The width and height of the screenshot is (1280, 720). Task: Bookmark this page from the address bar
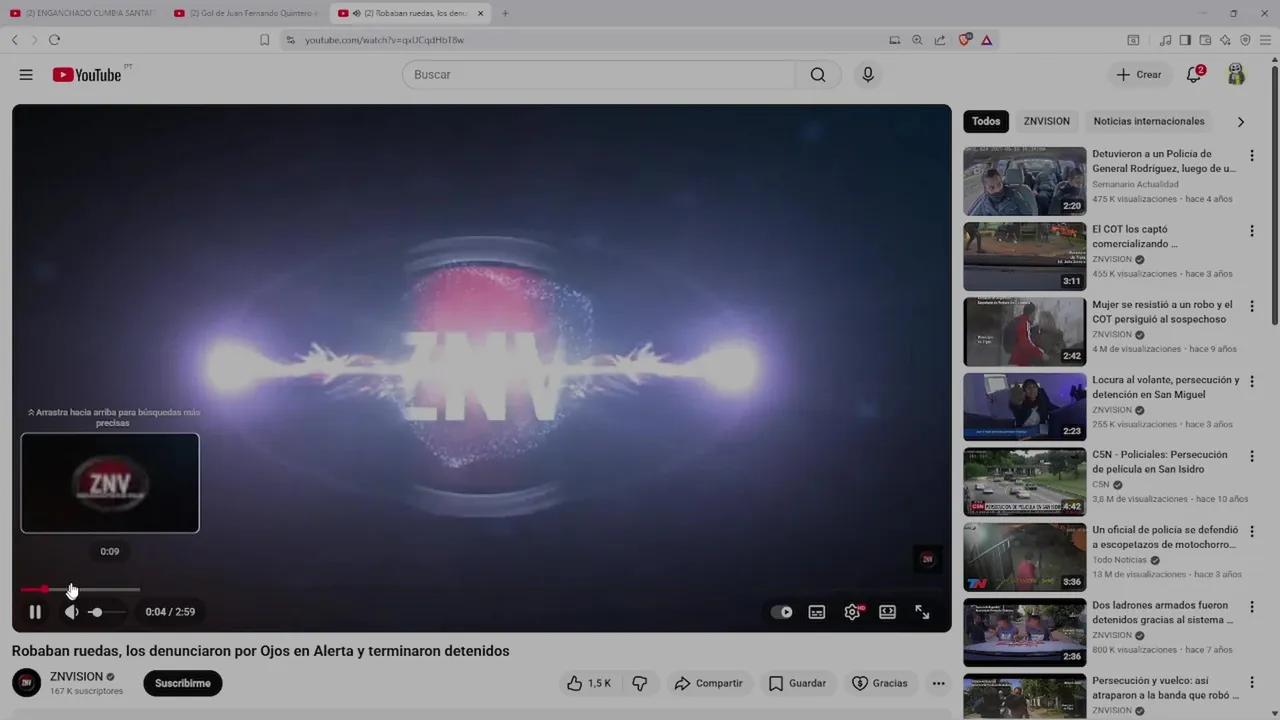click(265, 40)
